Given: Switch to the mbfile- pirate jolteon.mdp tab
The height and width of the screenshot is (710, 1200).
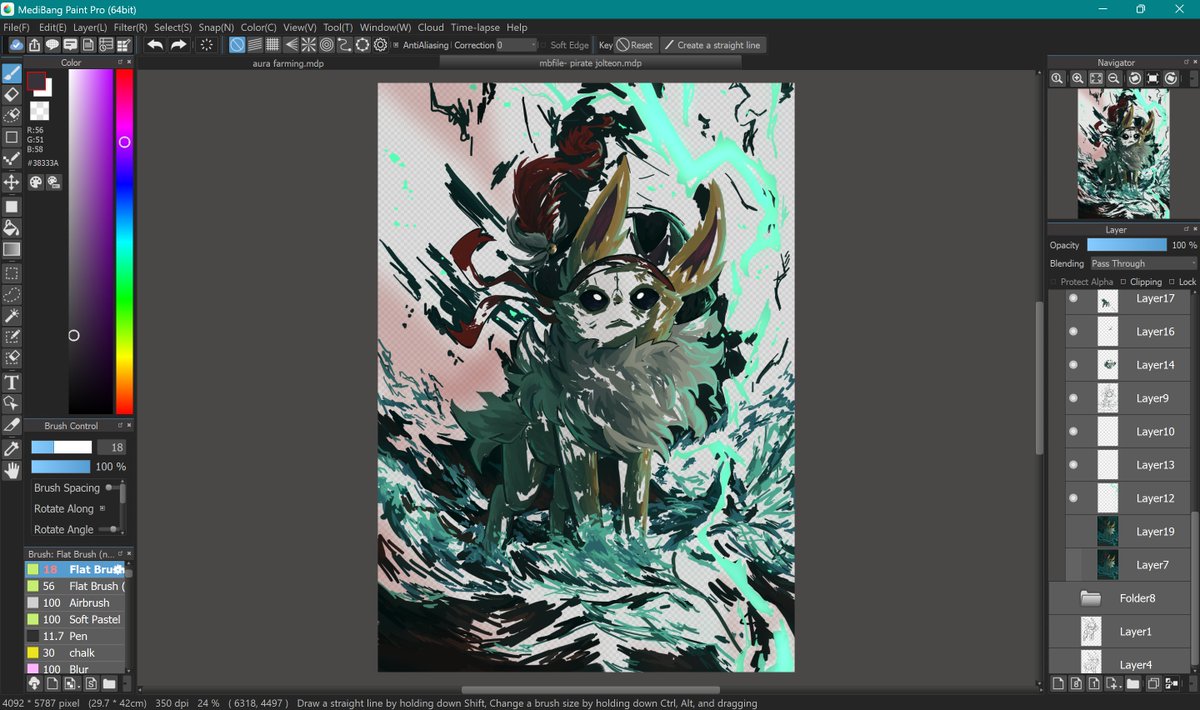Looking at the screenshot, I should point(591,63).
